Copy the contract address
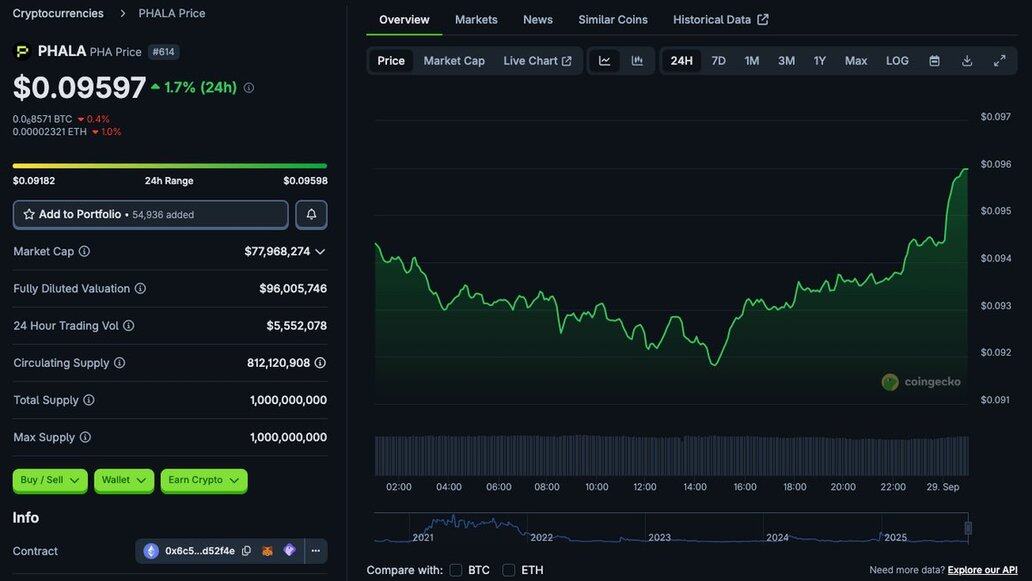Image resolution: width=1032 pixels, height=581 pixels. point(246,551)
